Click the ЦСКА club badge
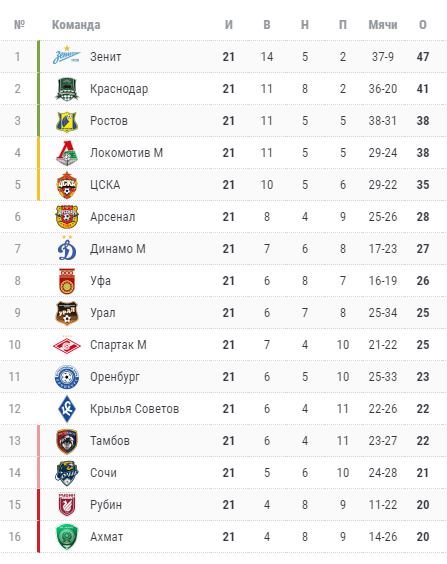447x564 pixels. pos(67,185)
